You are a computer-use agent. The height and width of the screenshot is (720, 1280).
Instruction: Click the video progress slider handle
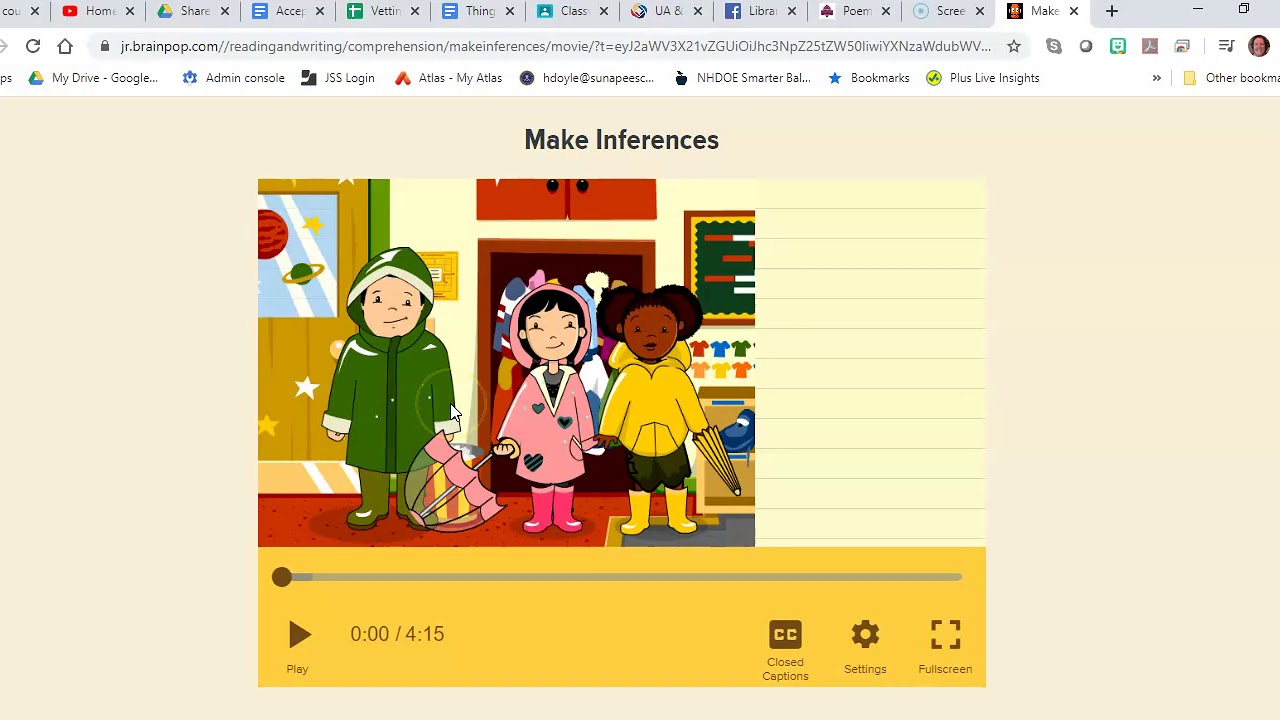point(281,577)
